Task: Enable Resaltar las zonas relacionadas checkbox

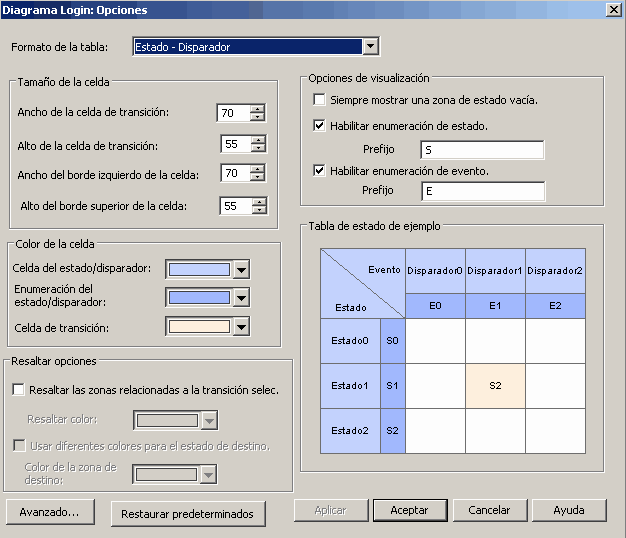Action: pyautogui.click(x=18, y=390)
